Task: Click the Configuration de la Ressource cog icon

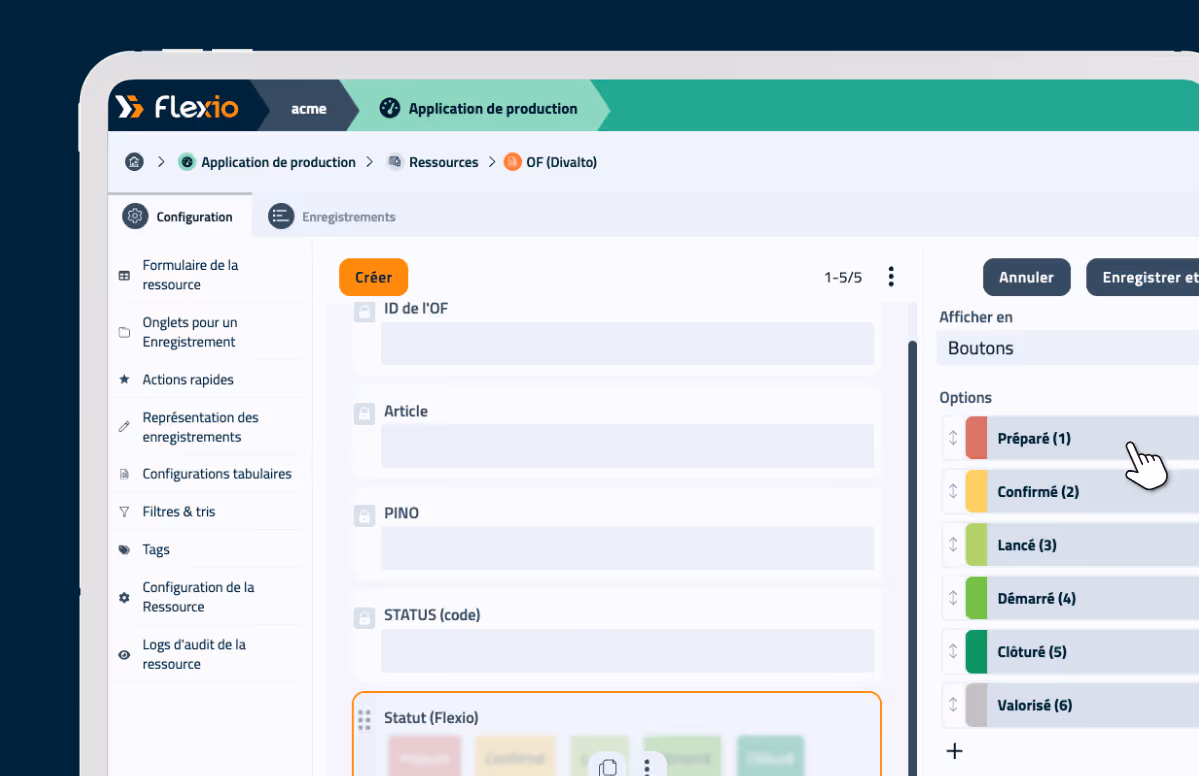Action: click(x=124, y=597)
